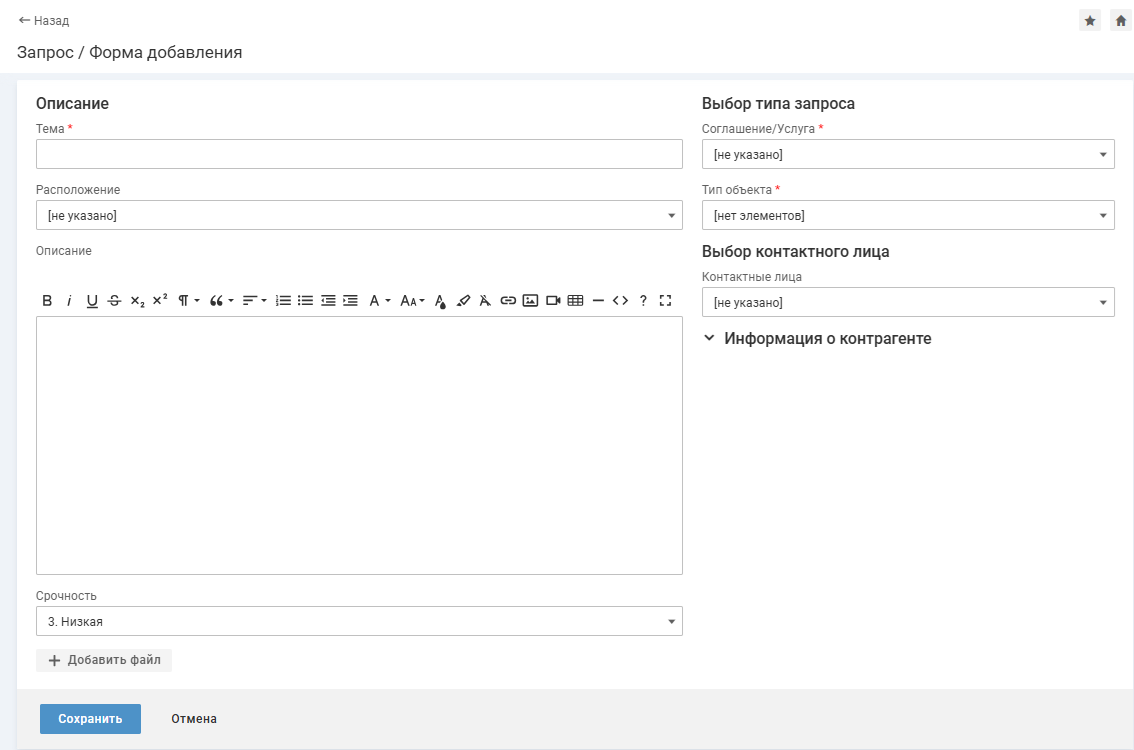Open the Расположение dropdown
1134x750 pixels.
coord(359,215)
